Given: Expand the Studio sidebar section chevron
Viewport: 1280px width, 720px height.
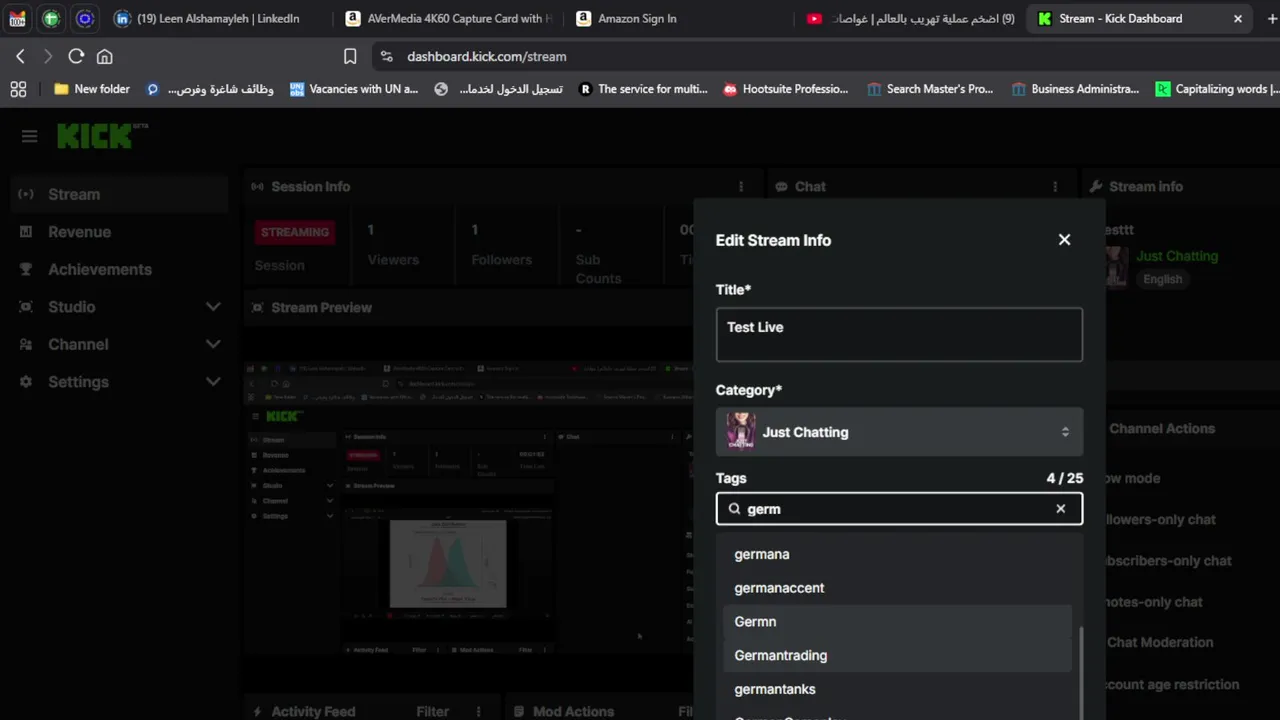Looking at the screenshot, I should (213, 307).
